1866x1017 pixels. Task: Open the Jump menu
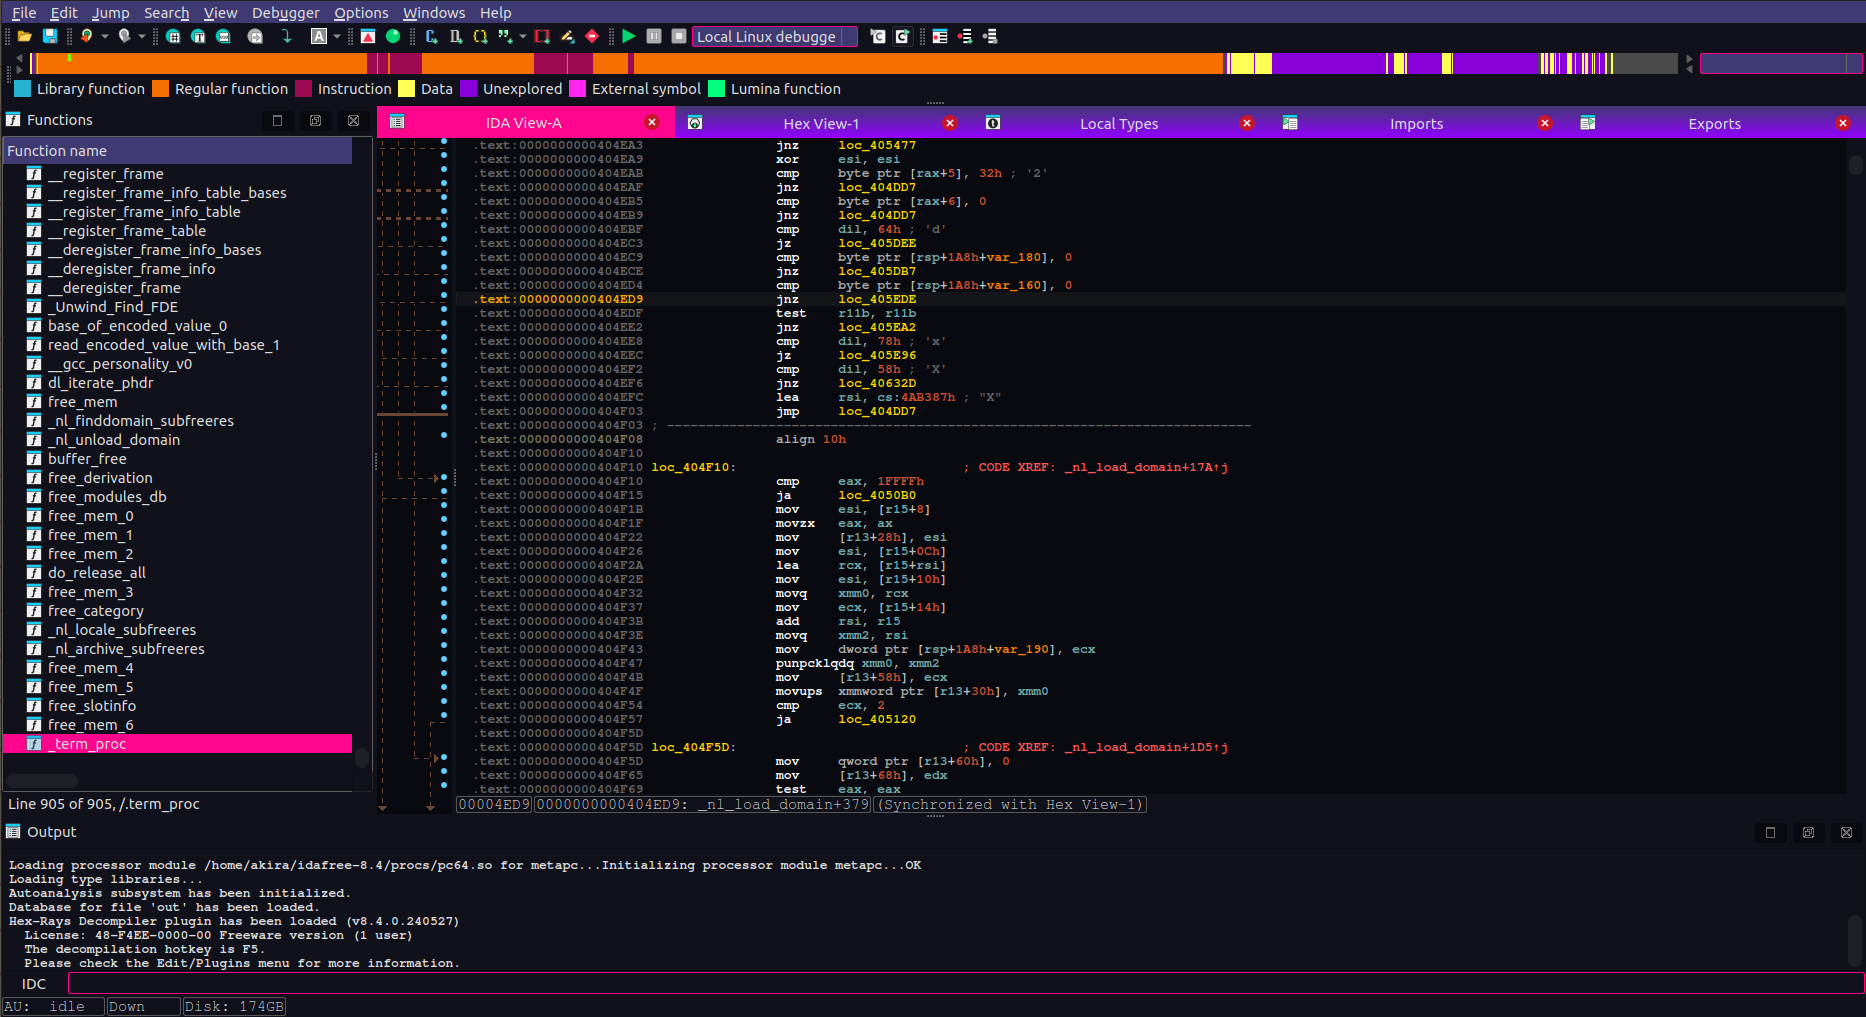[111, 12]
